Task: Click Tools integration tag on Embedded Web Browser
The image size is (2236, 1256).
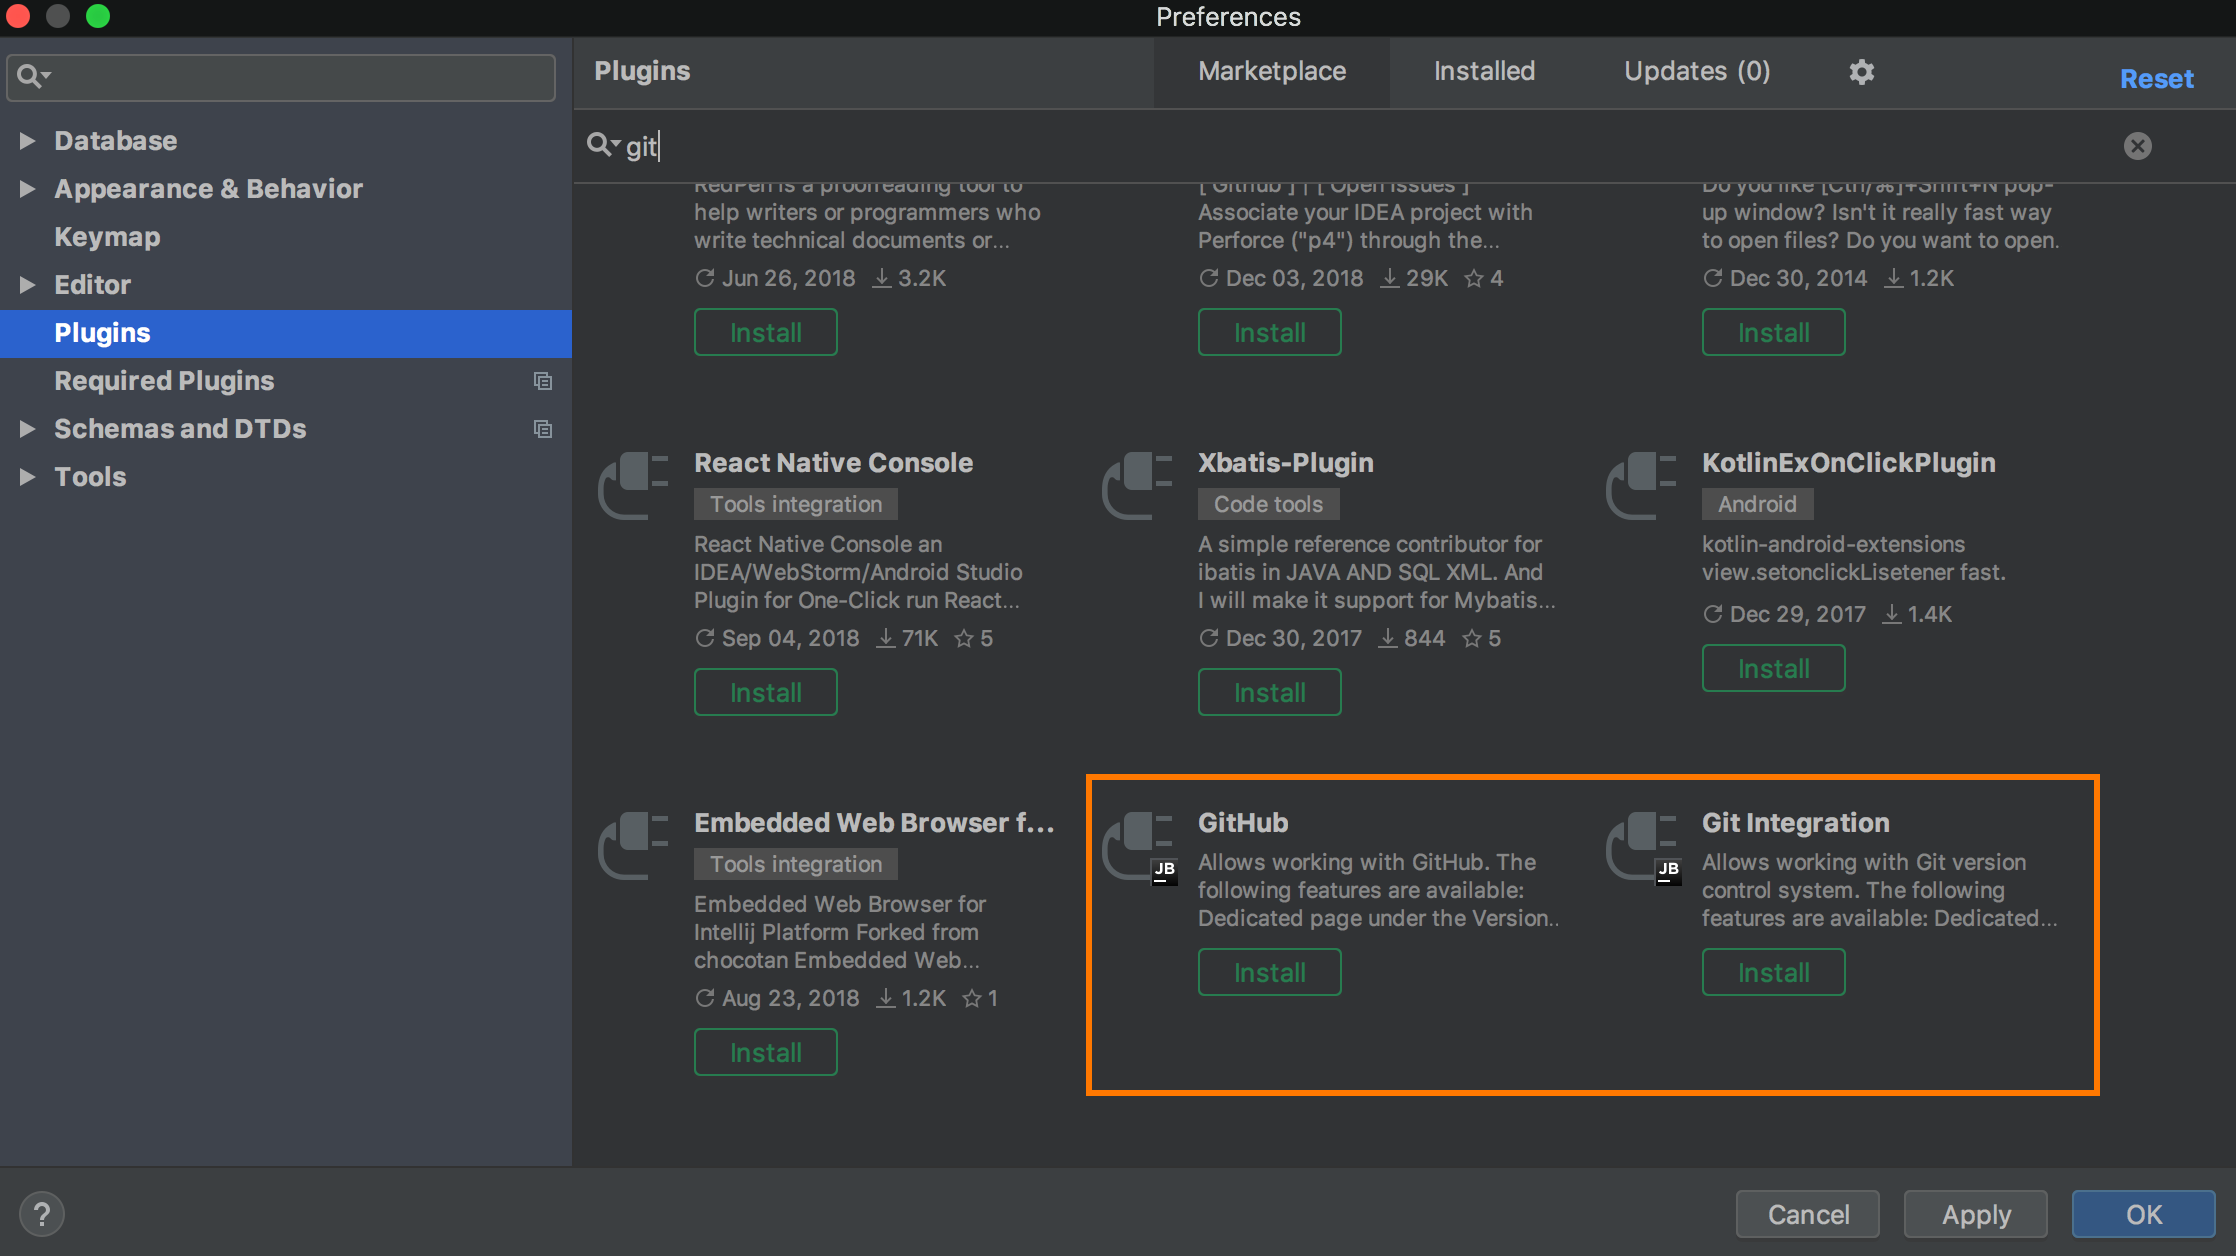Action: [796, 864]
